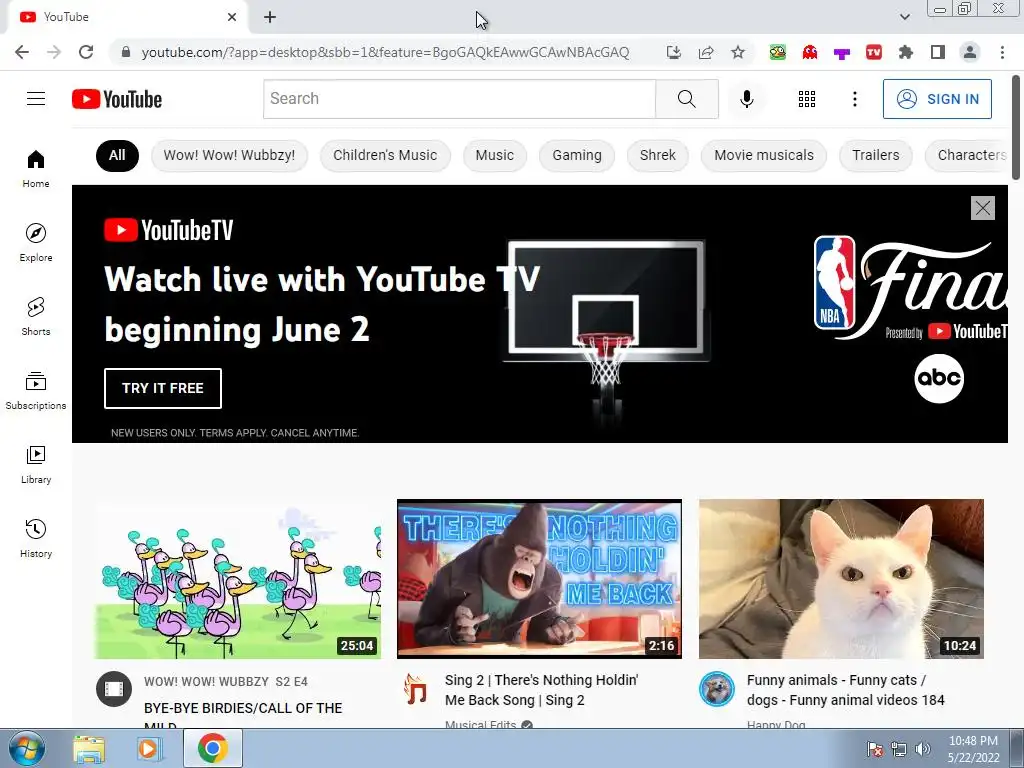Close the YouTube TV ad banner

click(x=982, y=208)
